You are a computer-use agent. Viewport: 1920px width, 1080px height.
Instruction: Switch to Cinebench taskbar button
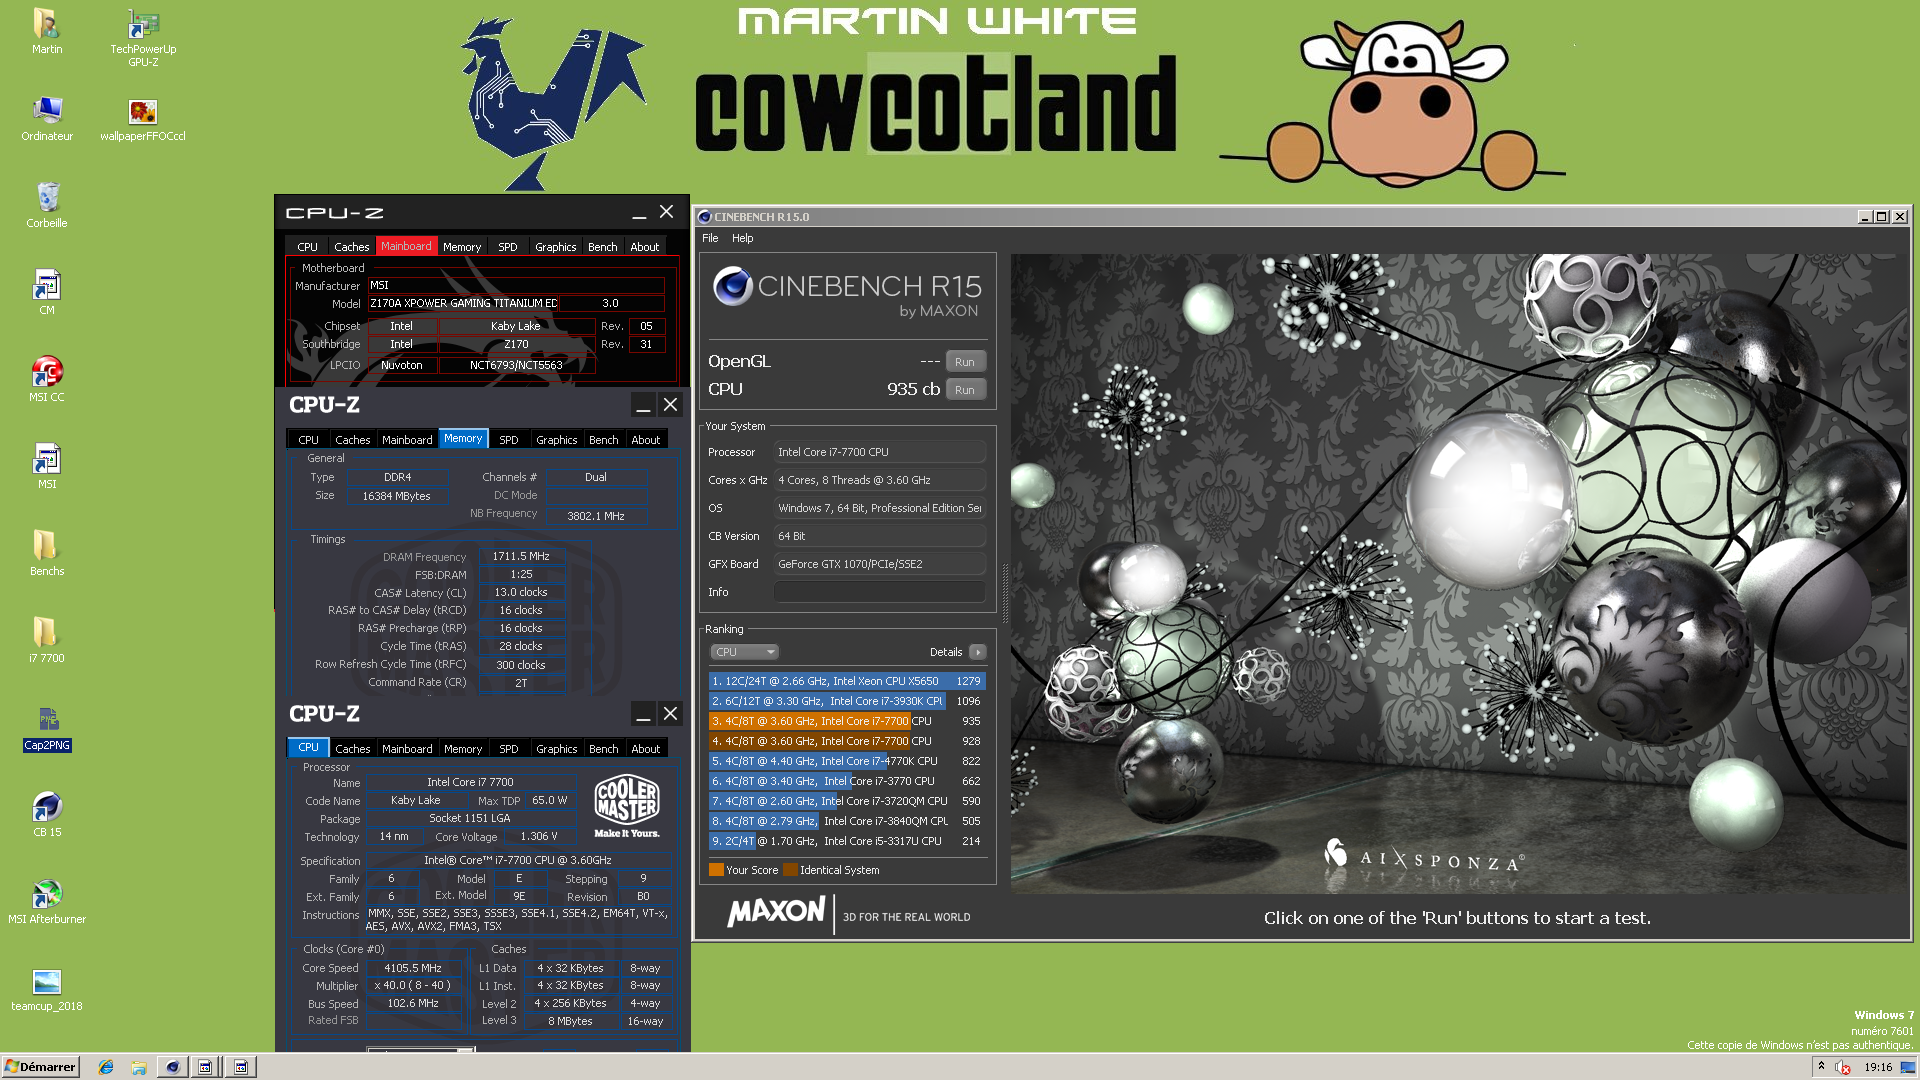[173, 1067]
